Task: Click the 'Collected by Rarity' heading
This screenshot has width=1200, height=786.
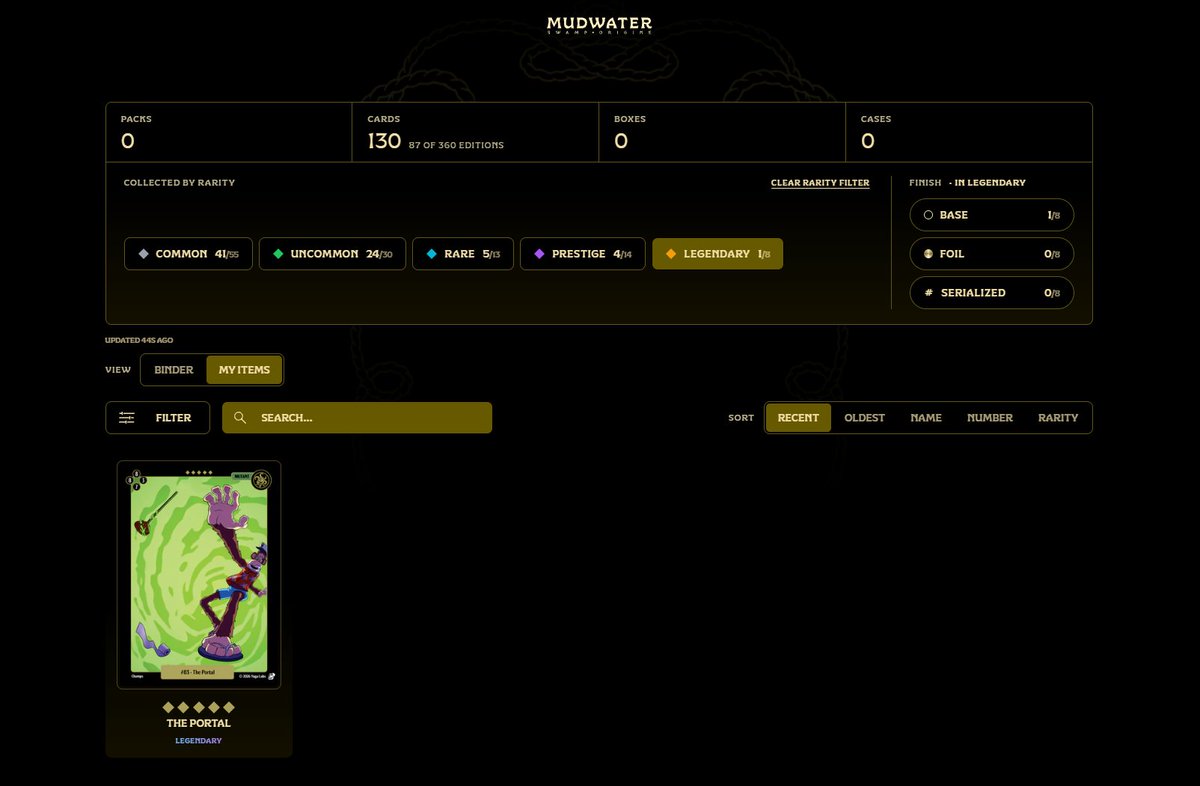Action: 179,183
